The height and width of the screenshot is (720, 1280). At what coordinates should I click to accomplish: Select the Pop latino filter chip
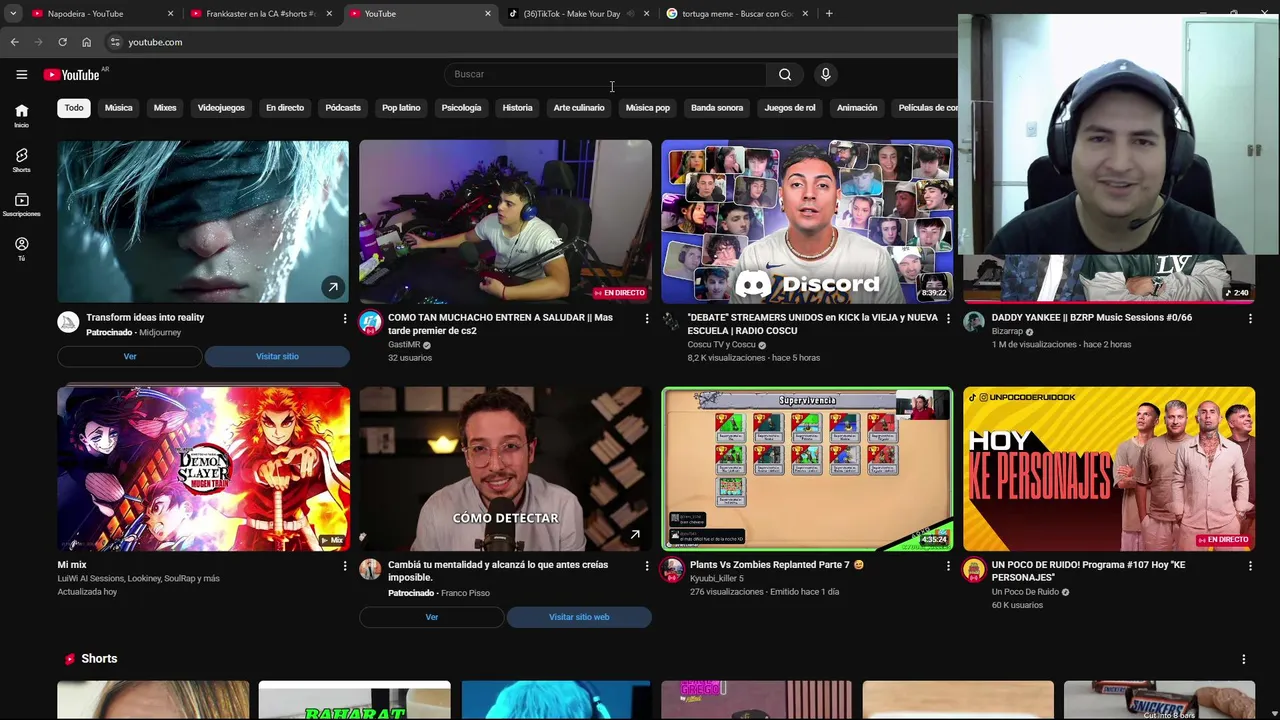tap(401, 108)
